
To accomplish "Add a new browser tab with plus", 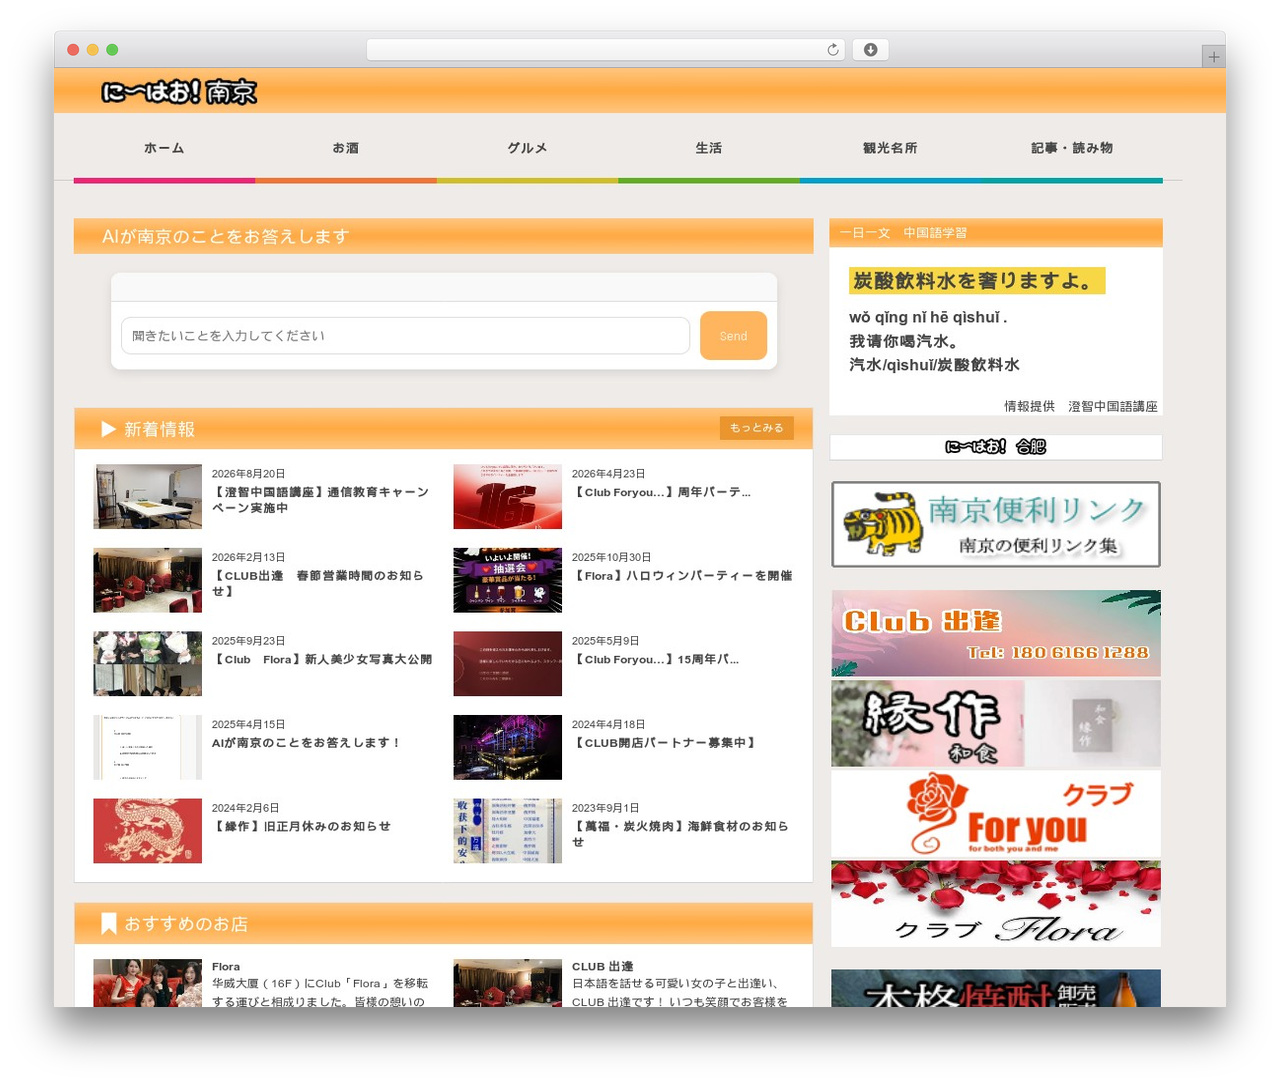I will (1213, 57).
